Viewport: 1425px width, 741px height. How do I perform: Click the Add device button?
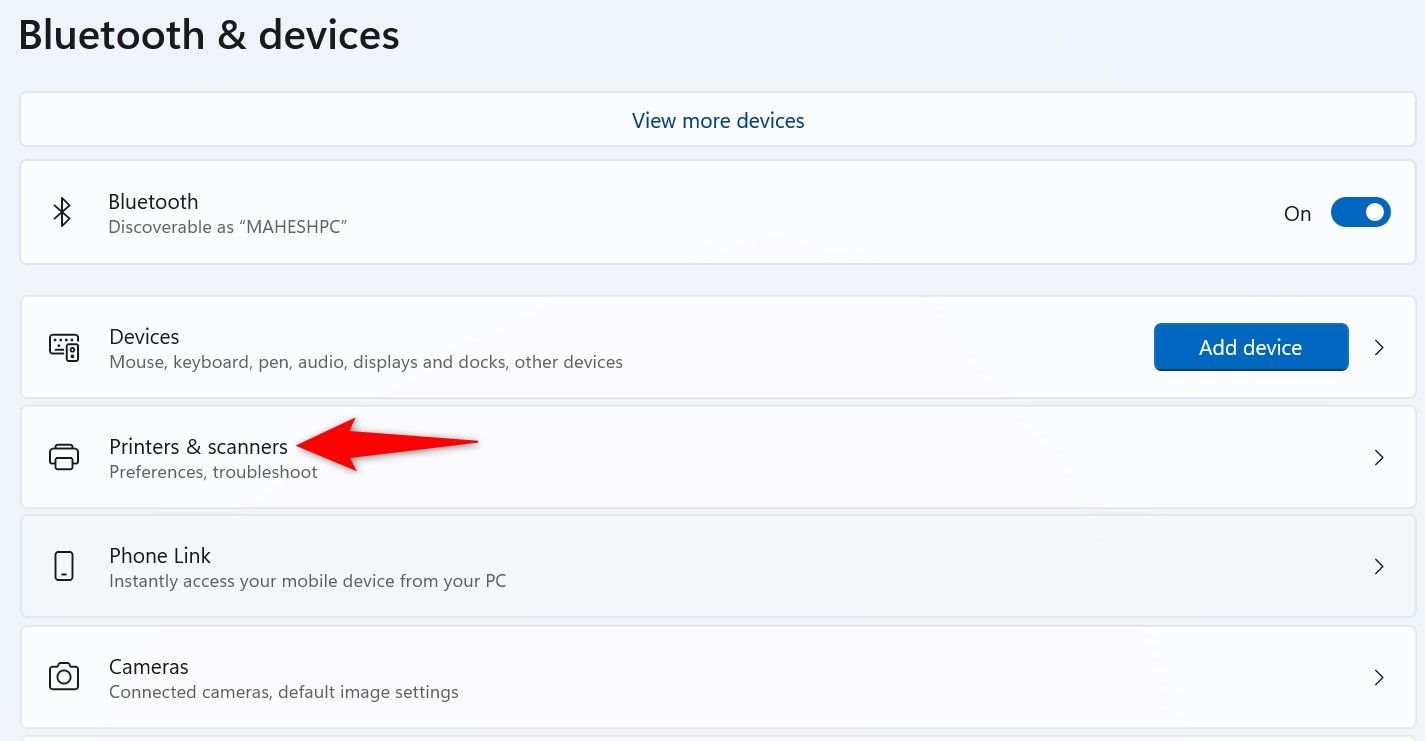tap(1251, 347)
